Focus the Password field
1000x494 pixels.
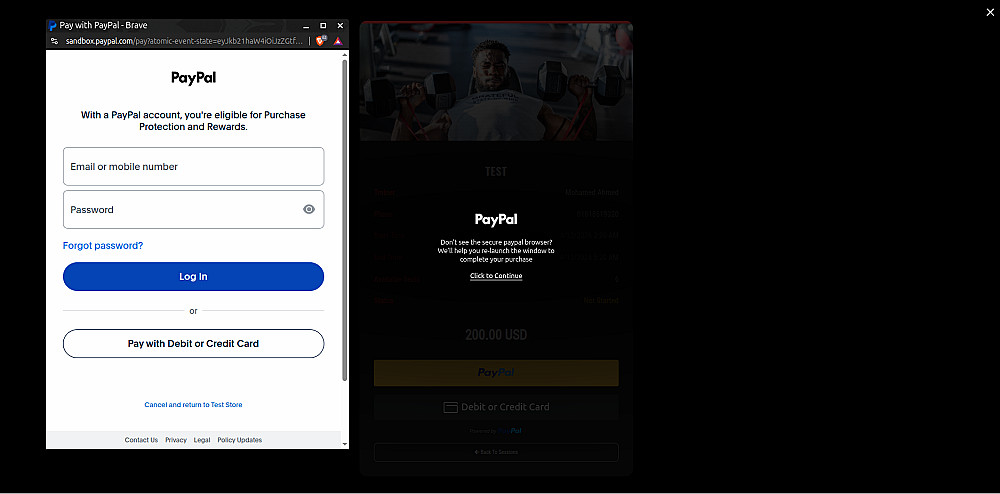point(193,210)
